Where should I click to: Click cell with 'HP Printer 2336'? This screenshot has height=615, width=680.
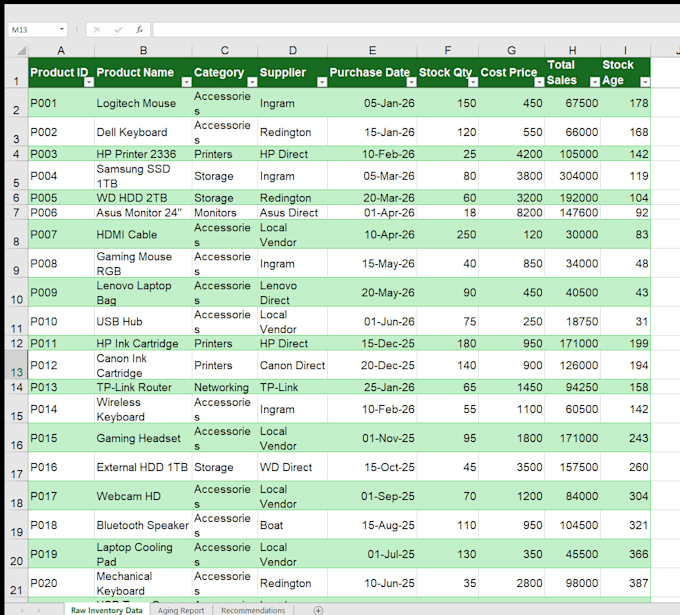click(143, 154)
